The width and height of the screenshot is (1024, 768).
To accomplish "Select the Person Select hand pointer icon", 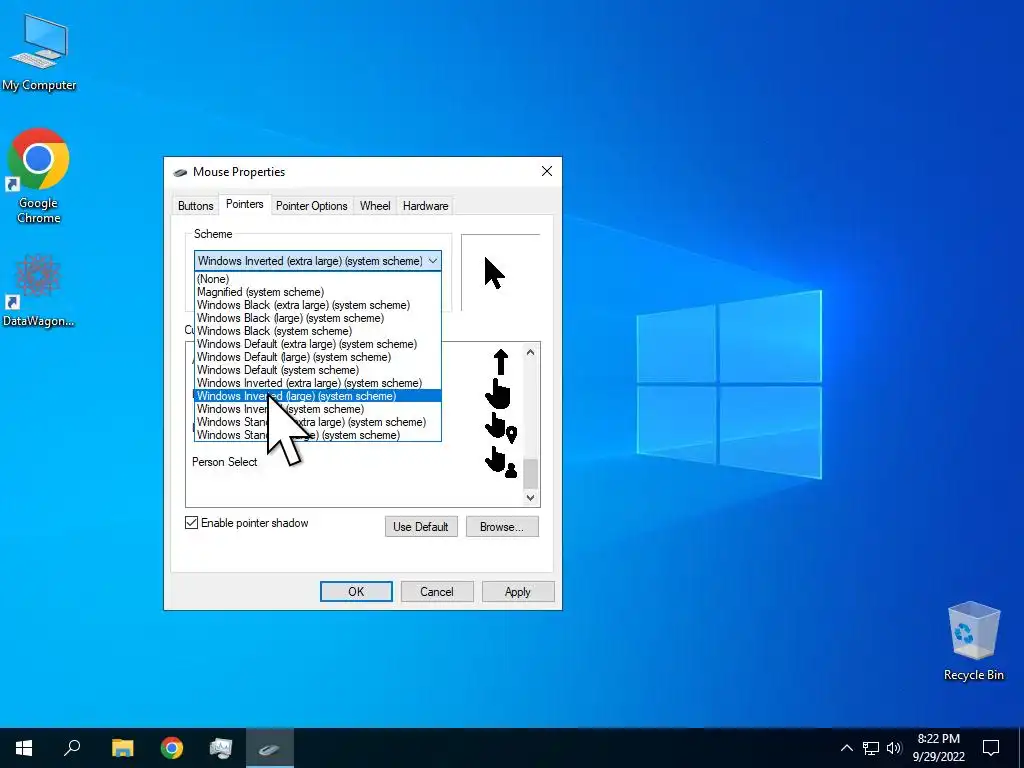I will pos(501,461).
